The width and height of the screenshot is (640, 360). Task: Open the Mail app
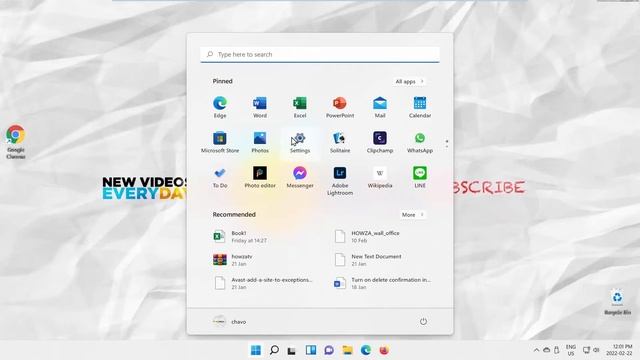380,107
